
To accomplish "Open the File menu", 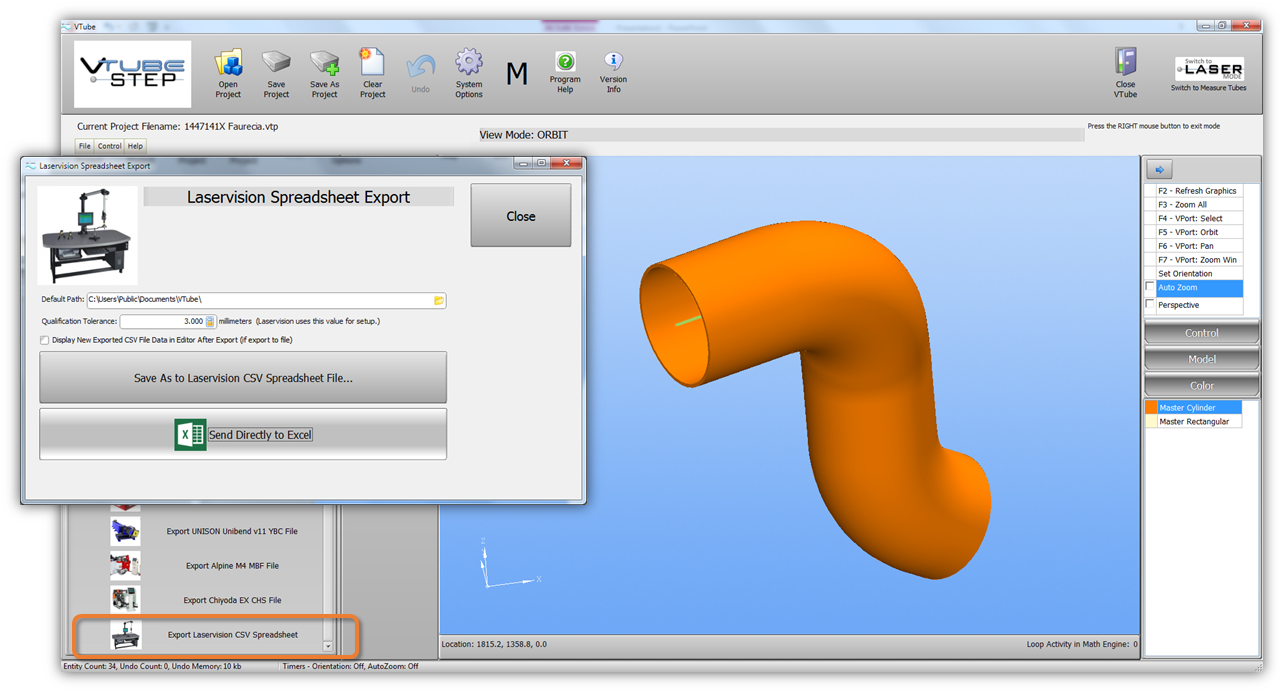I will [x=85, y=146].
